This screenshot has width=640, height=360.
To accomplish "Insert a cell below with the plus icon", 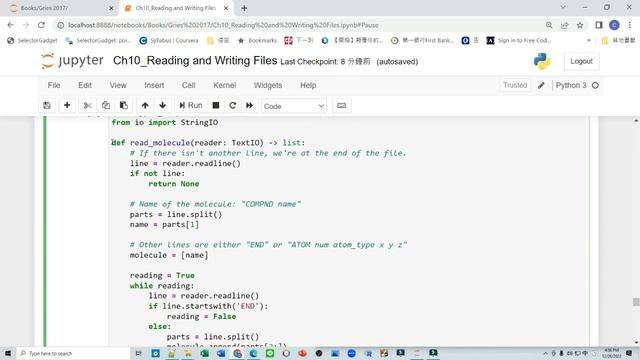I will click(67, 106).
